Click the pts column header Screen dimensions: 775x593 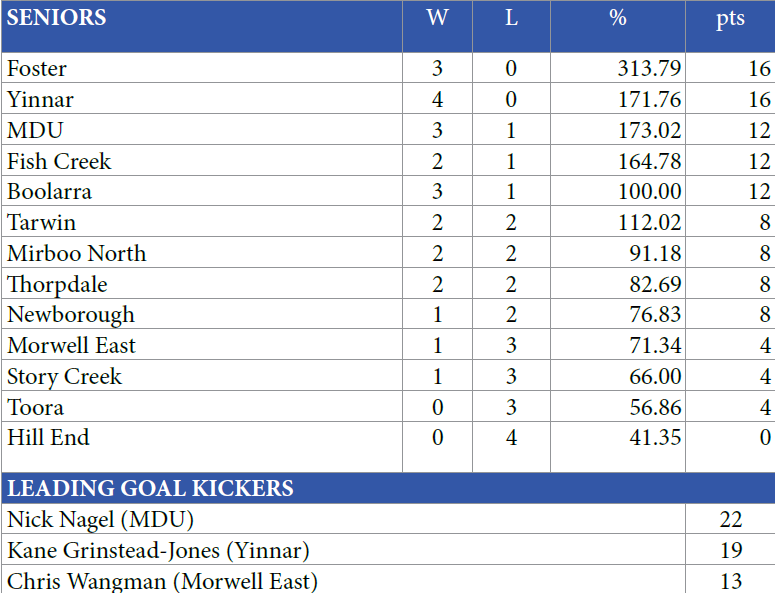pos(730,19)
